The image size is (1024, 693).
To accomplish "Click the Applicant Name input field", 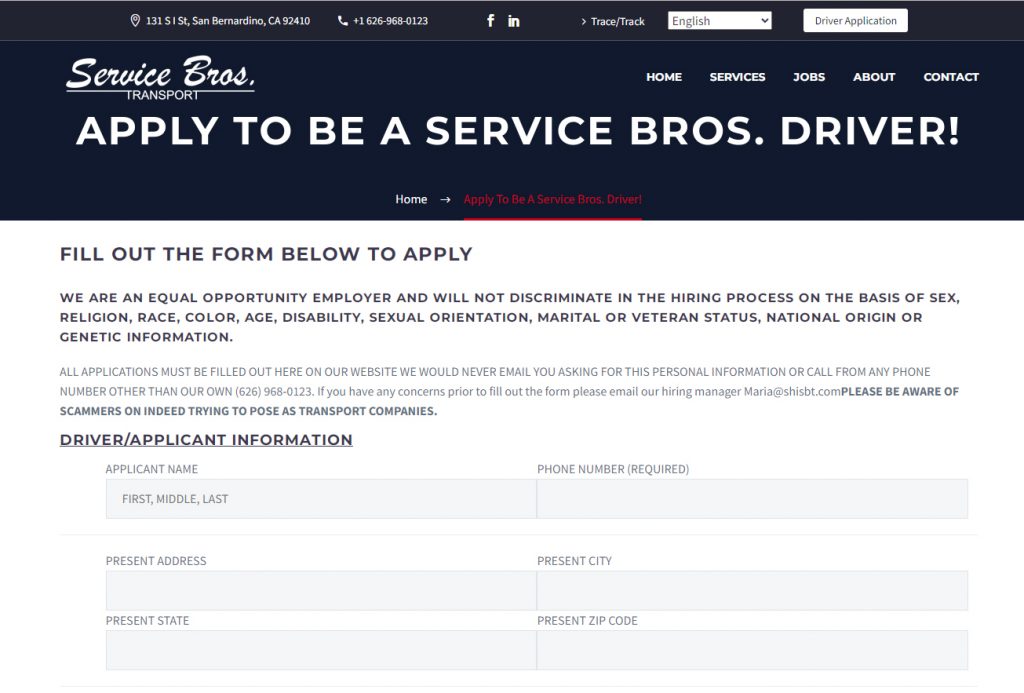I will click(321, 499).
